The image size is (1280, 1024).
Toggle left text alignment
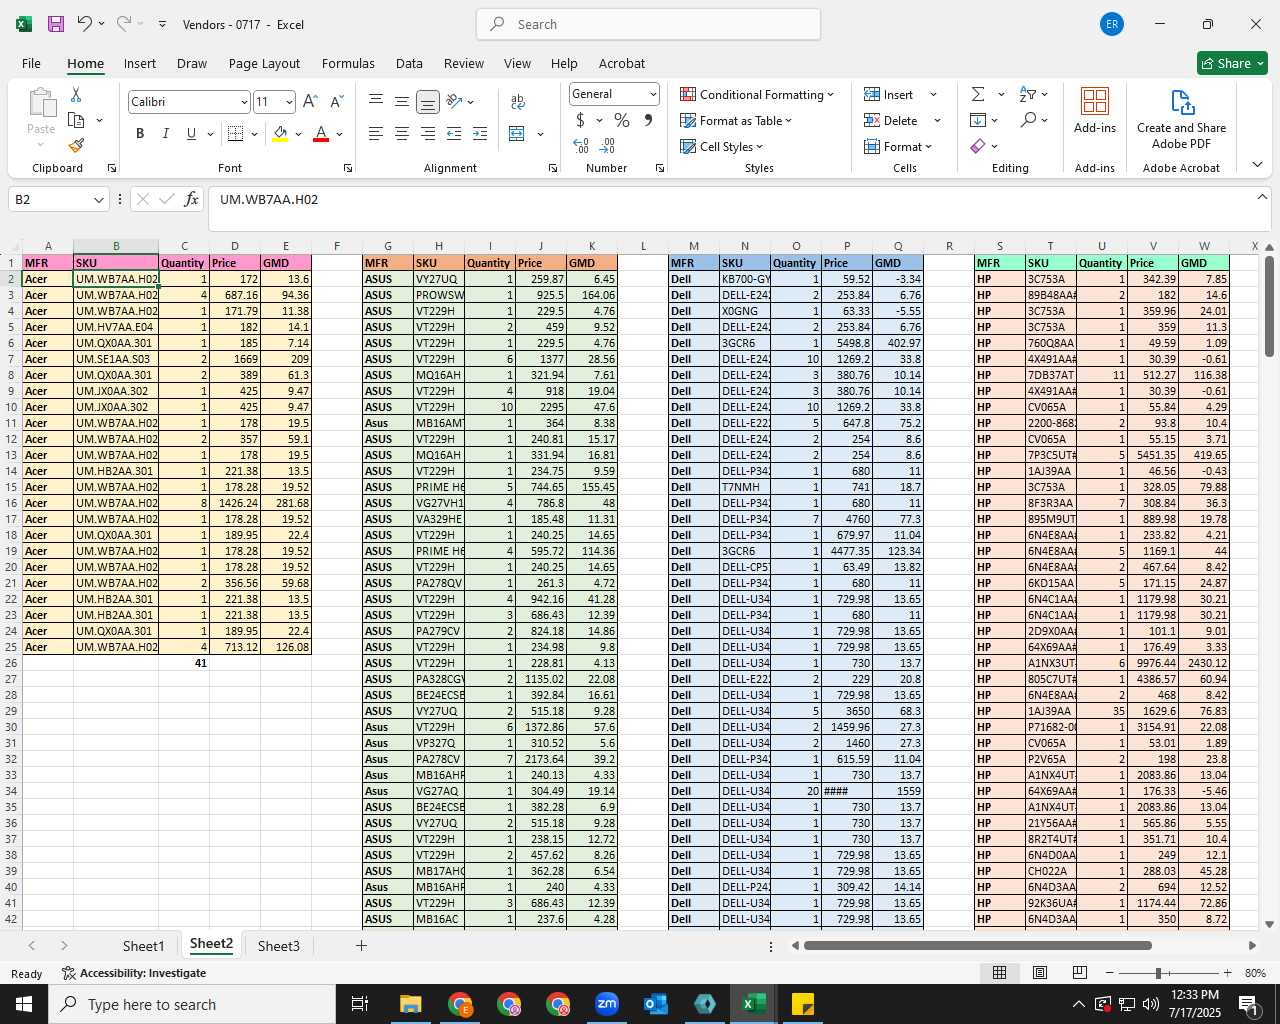(376, 134)
